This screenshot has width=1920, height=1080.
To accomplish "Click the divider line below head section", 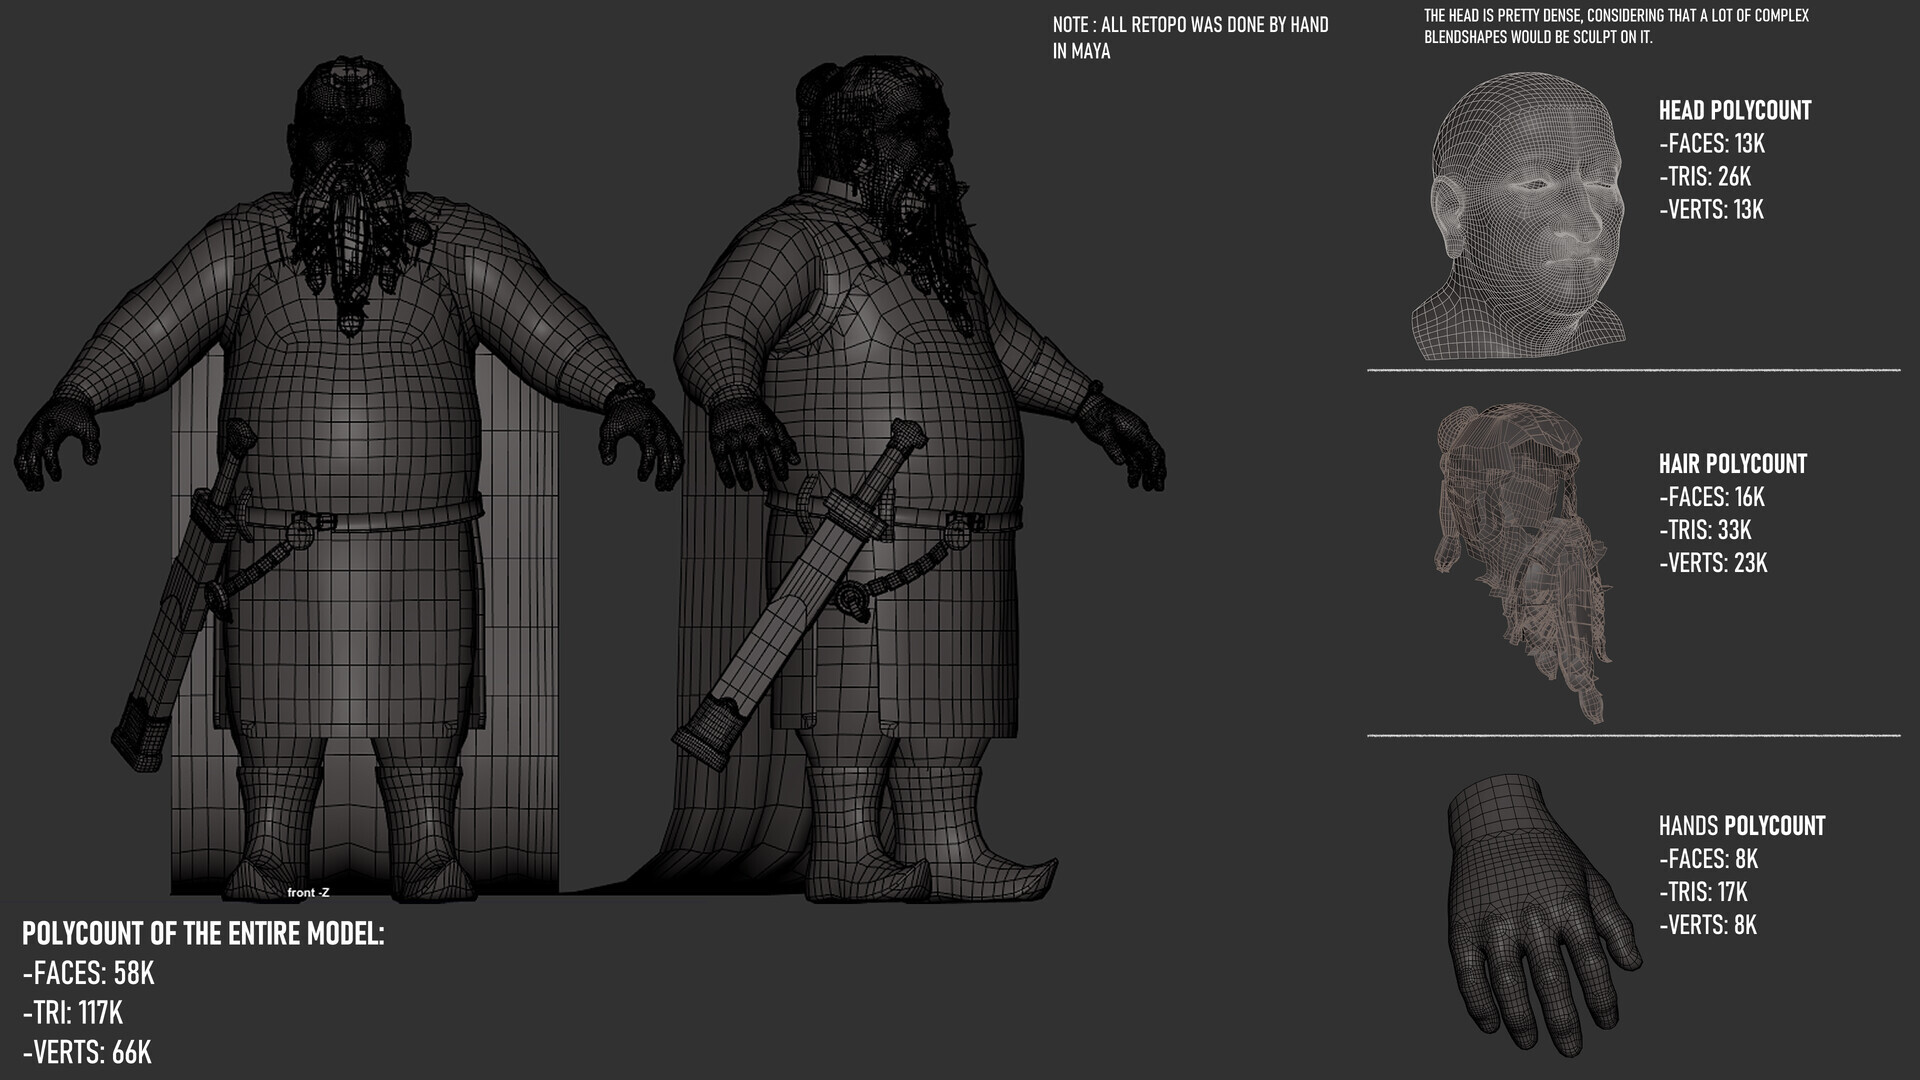I will 1633,370.
